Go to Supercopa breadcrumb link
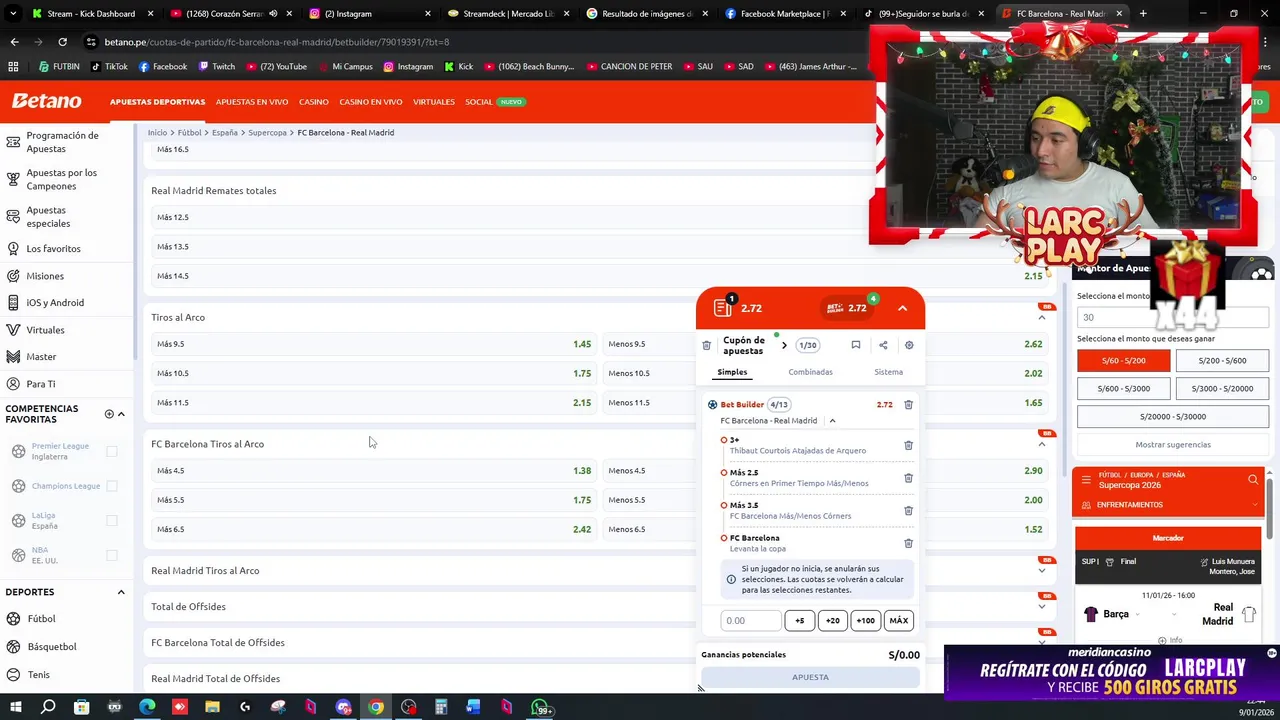1280x720 pixels. click(267, 132)
